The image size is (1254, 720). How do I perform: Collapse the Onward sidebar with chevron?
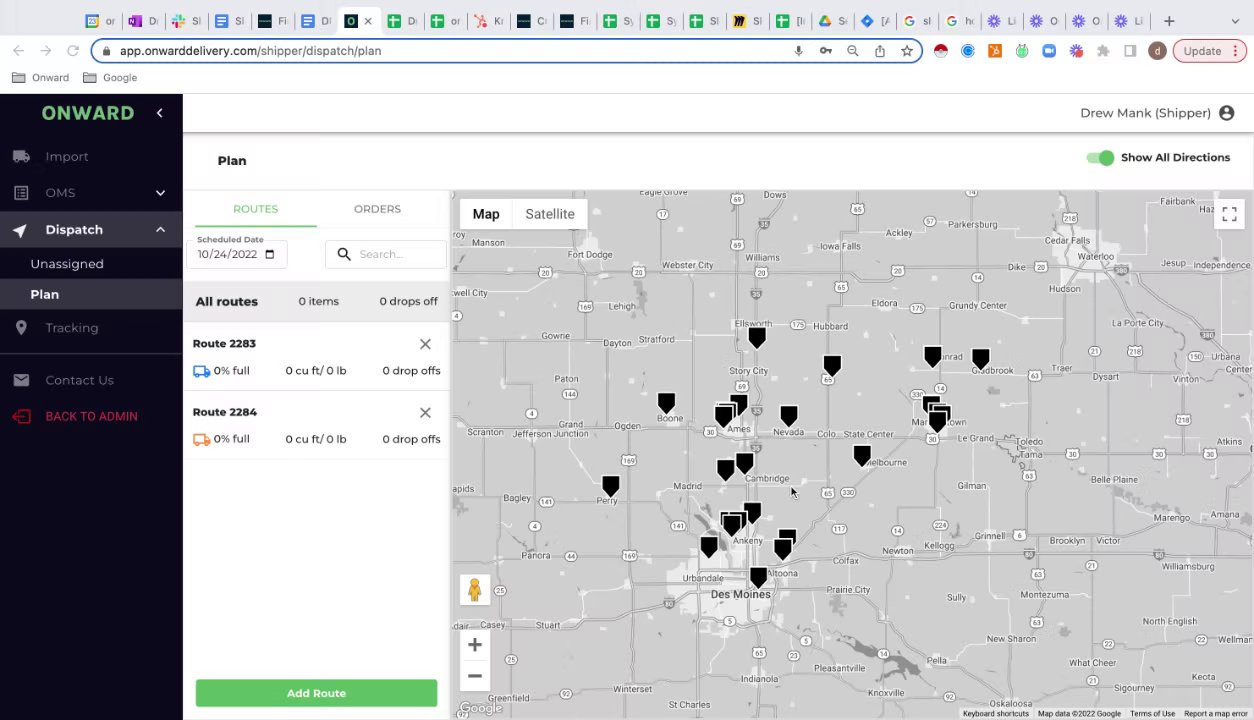pyautogui.click(x=159, y=113)
